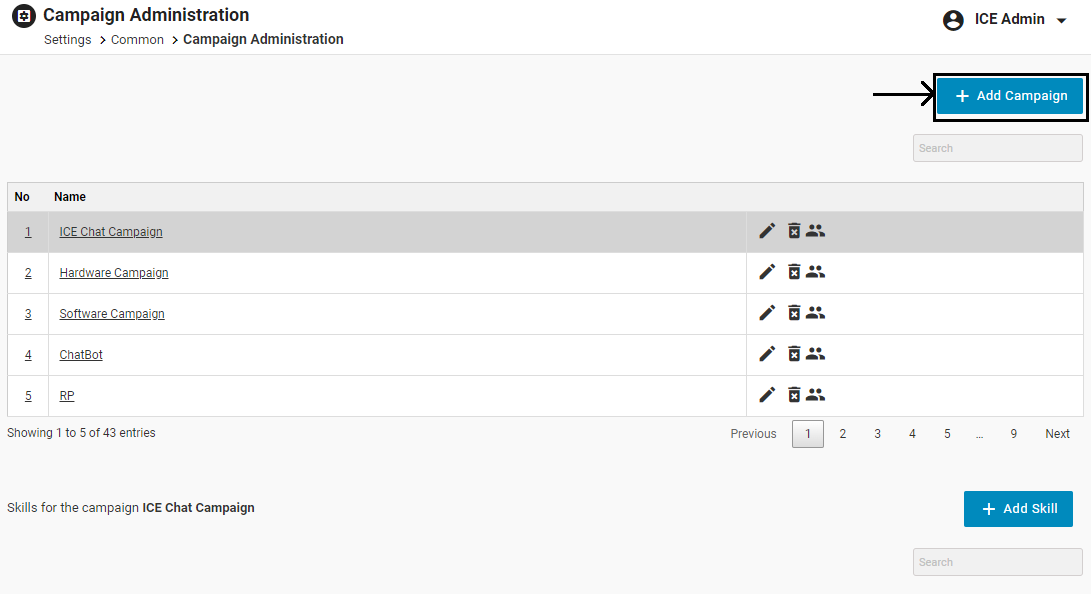Open users icon for RP campaign
Image resolution: width=1091 pixels, height=594 pixels.
[x=816, y=395]
